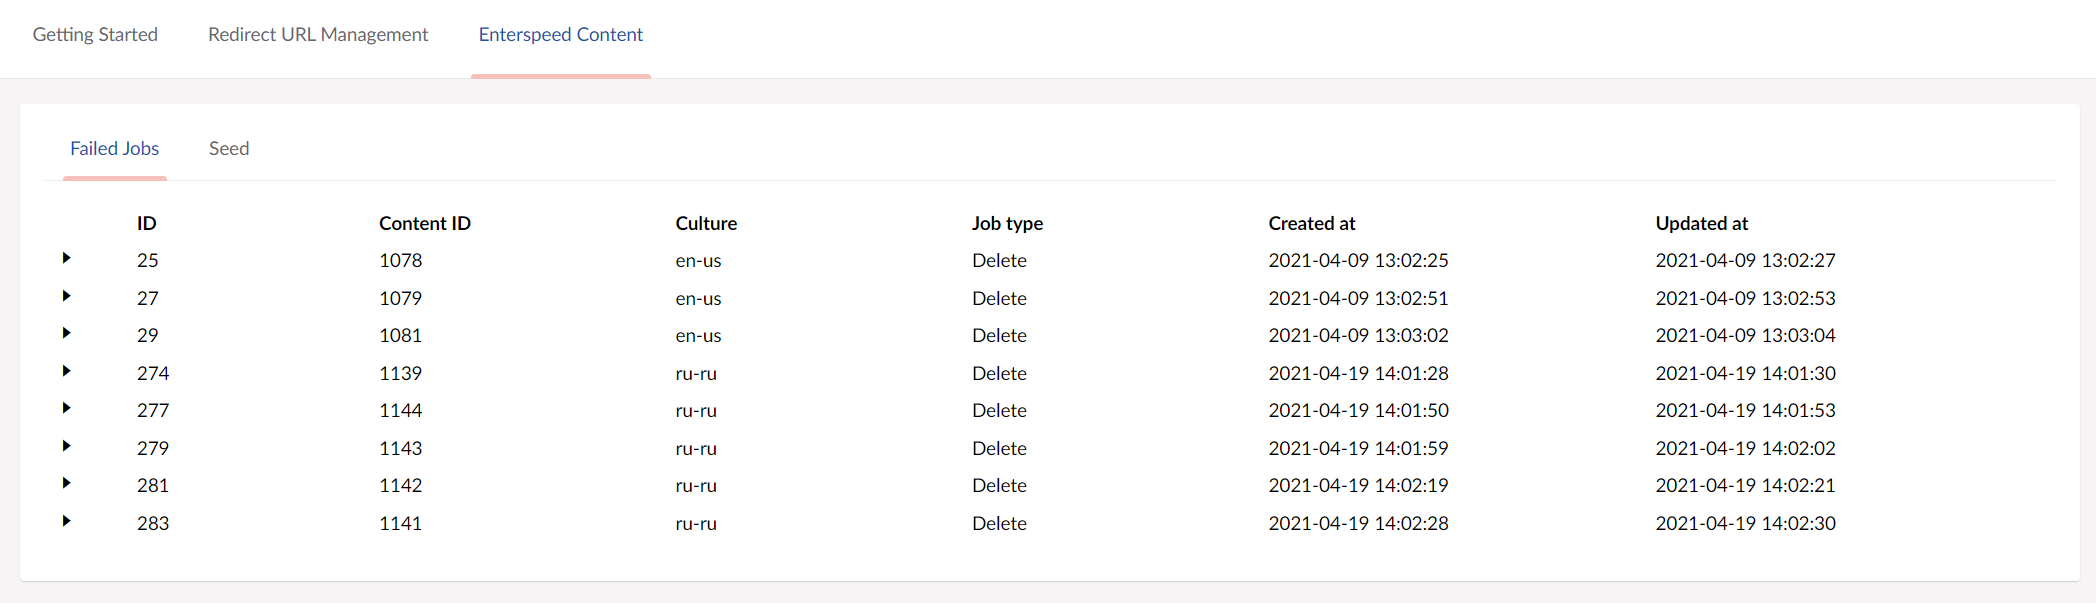2096x603 pixels.
Task: Open the Getting Started tab
Action: coord(95,35)
